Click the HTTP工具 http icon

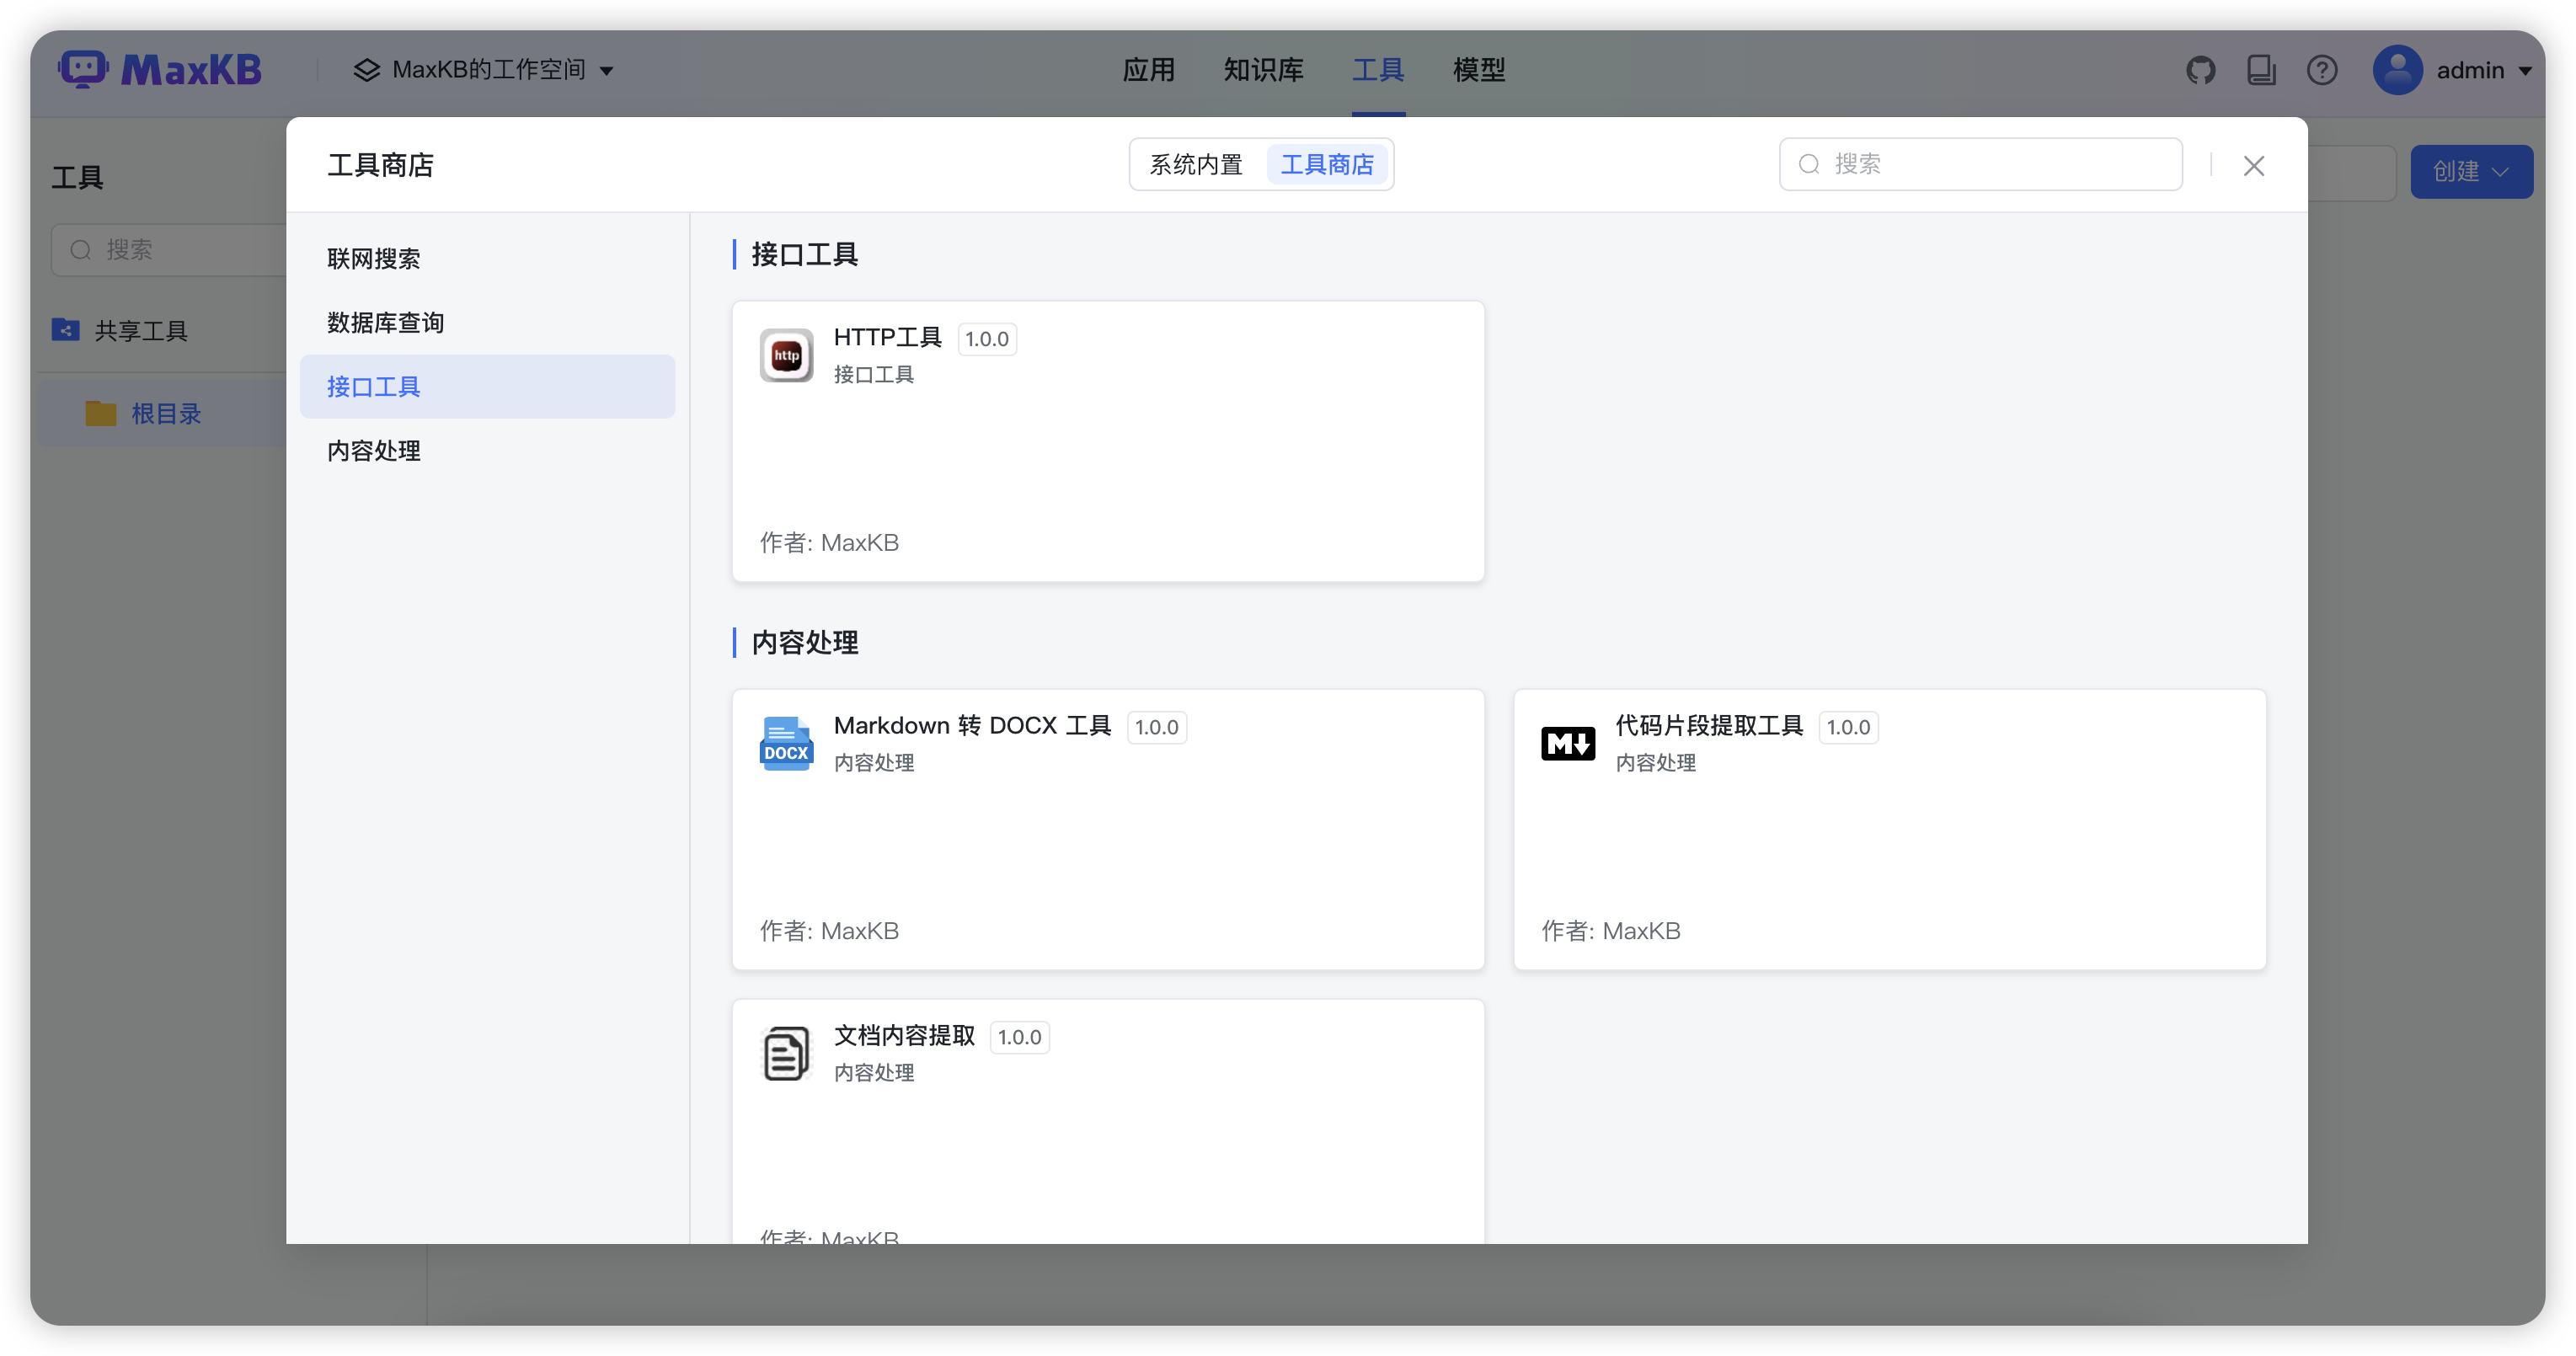point(786,355)
